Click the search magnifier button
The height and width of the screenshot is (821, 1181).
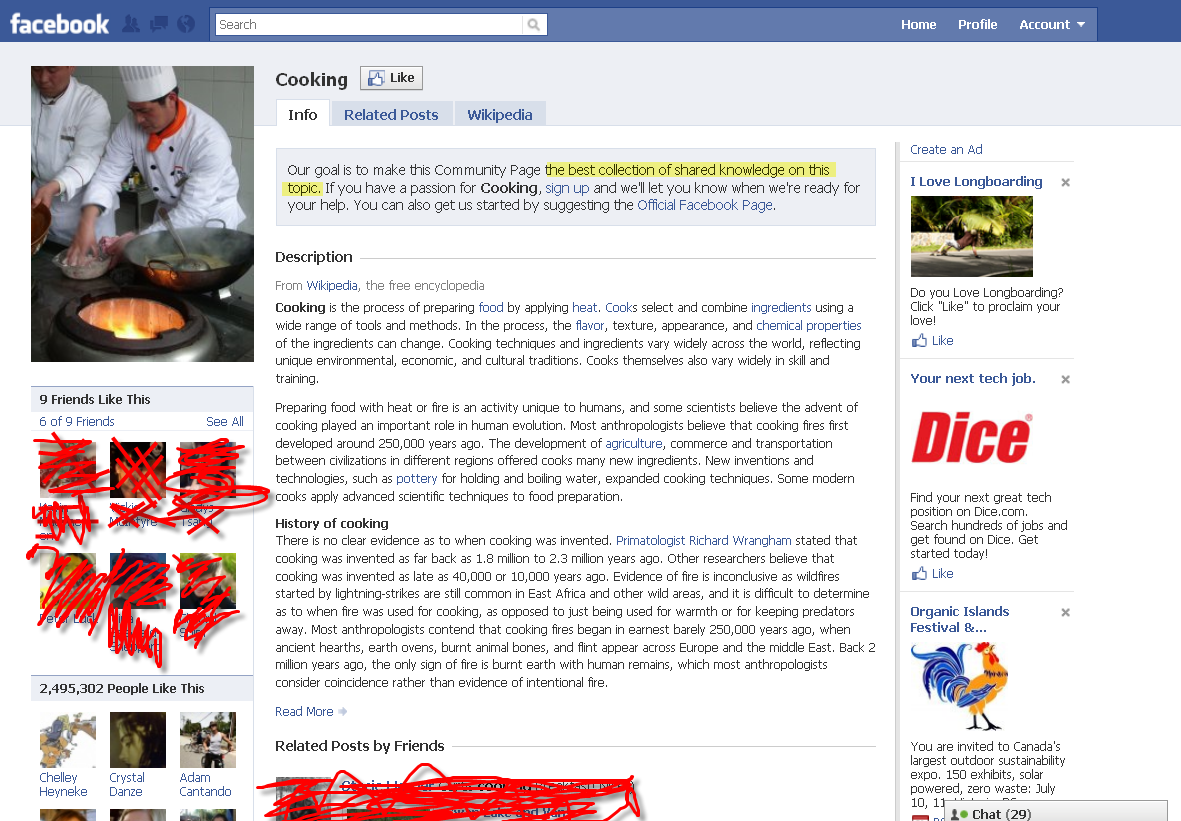pos(535,25)
